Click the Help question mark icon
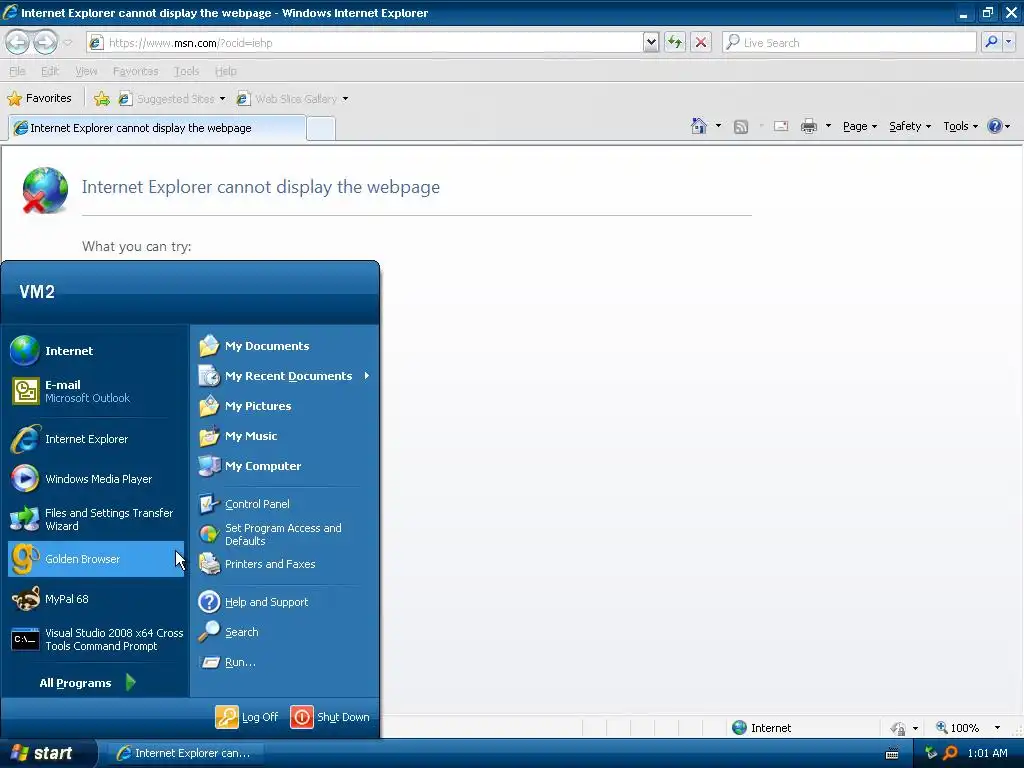This screenshot has width=1024, height=768. [994, 126]
